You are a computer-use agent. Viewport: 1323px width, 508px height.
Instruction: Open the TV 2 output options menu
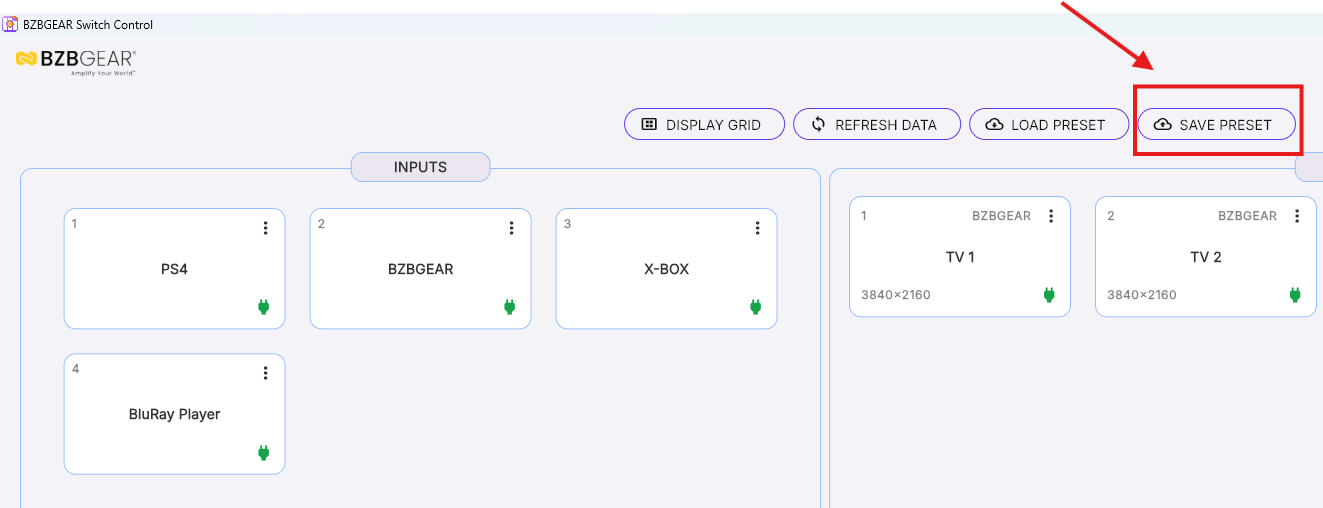(1297, 216)
